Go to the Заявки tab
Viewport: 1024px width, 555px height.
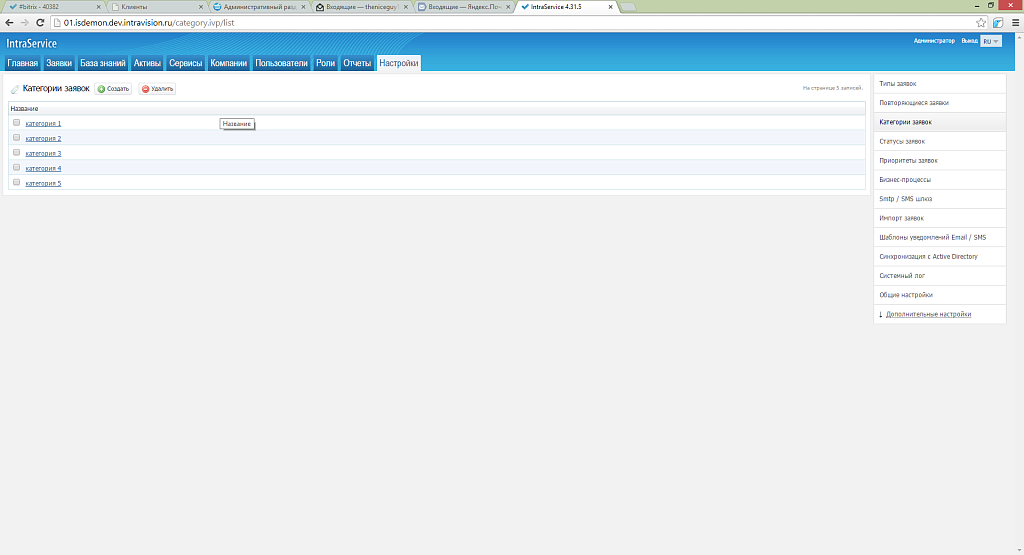(59, 63)
